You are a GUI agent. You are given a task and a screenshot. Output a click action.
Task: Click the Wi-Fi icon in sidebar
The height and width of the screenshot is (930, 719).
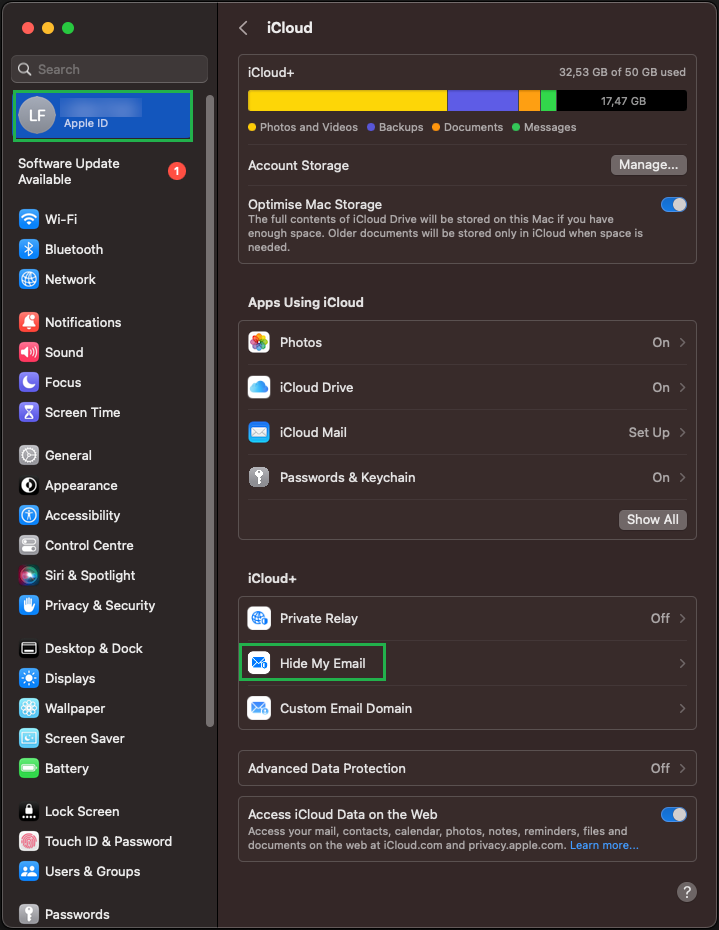[28, 219]
